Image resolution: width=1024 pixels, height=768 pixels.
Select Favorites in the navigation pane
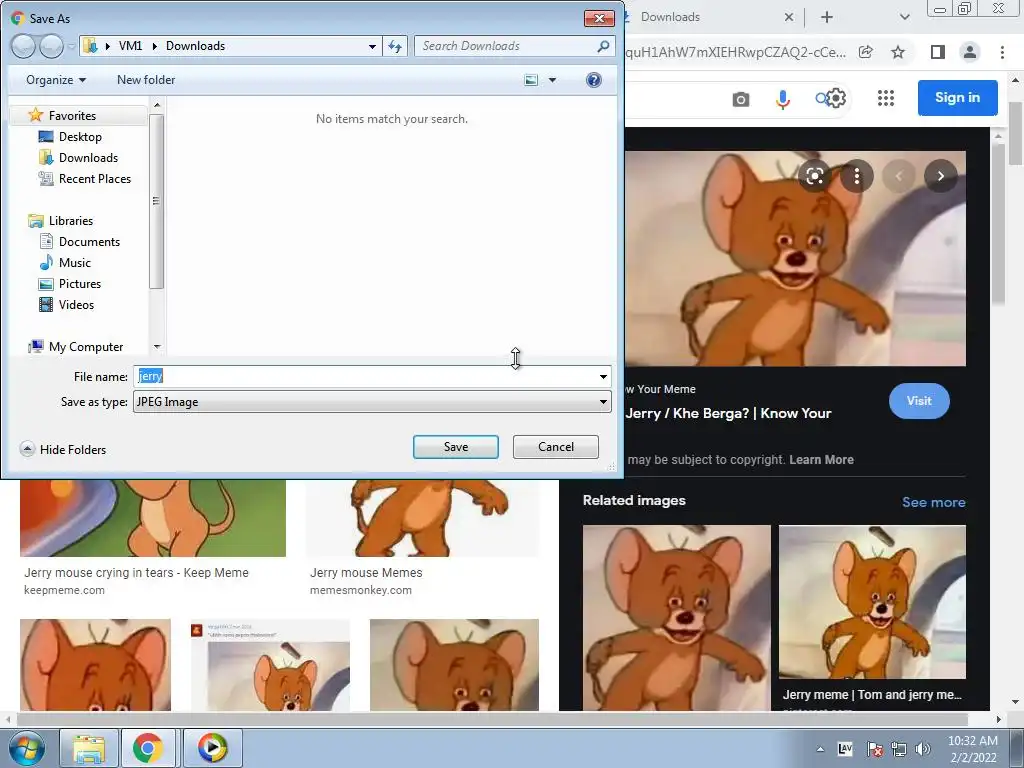[72, 116]
